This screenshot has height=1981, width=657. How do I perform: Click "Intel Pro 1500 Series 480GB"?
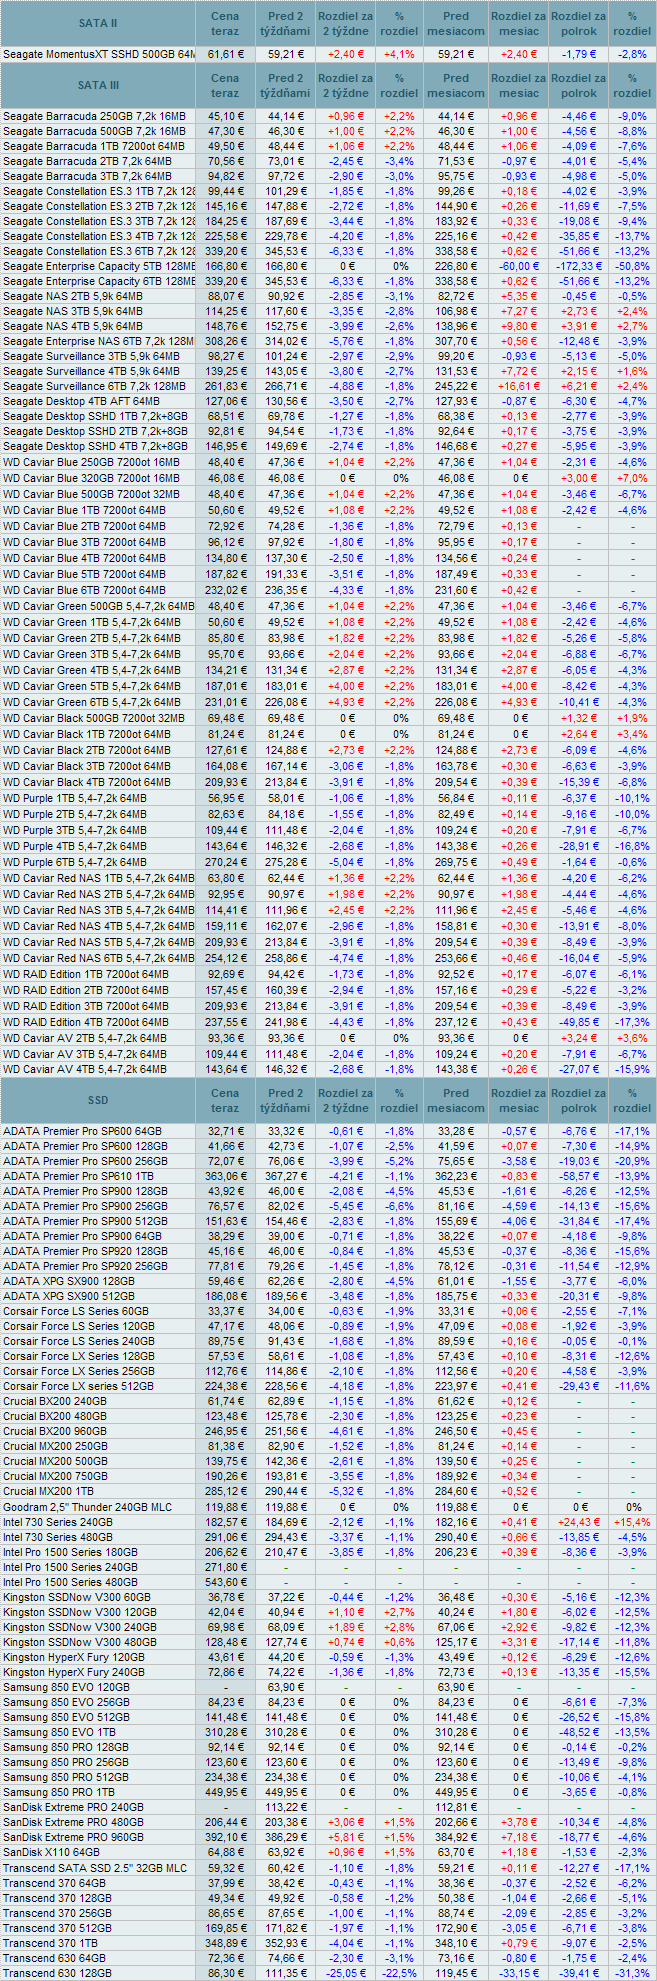click(x=70, y=1582)
